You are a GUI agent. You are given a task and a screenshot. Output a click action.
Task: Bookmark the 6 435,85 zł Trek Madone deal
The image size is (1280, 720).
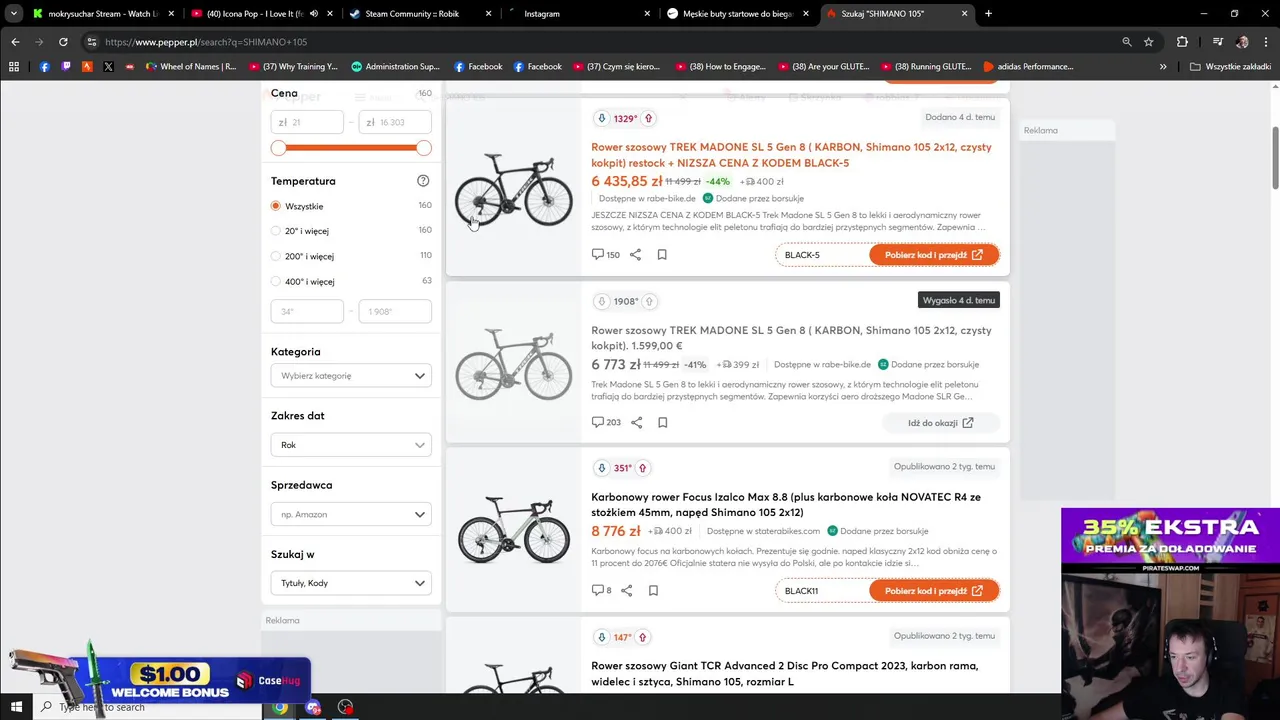(x=662, y=255)
